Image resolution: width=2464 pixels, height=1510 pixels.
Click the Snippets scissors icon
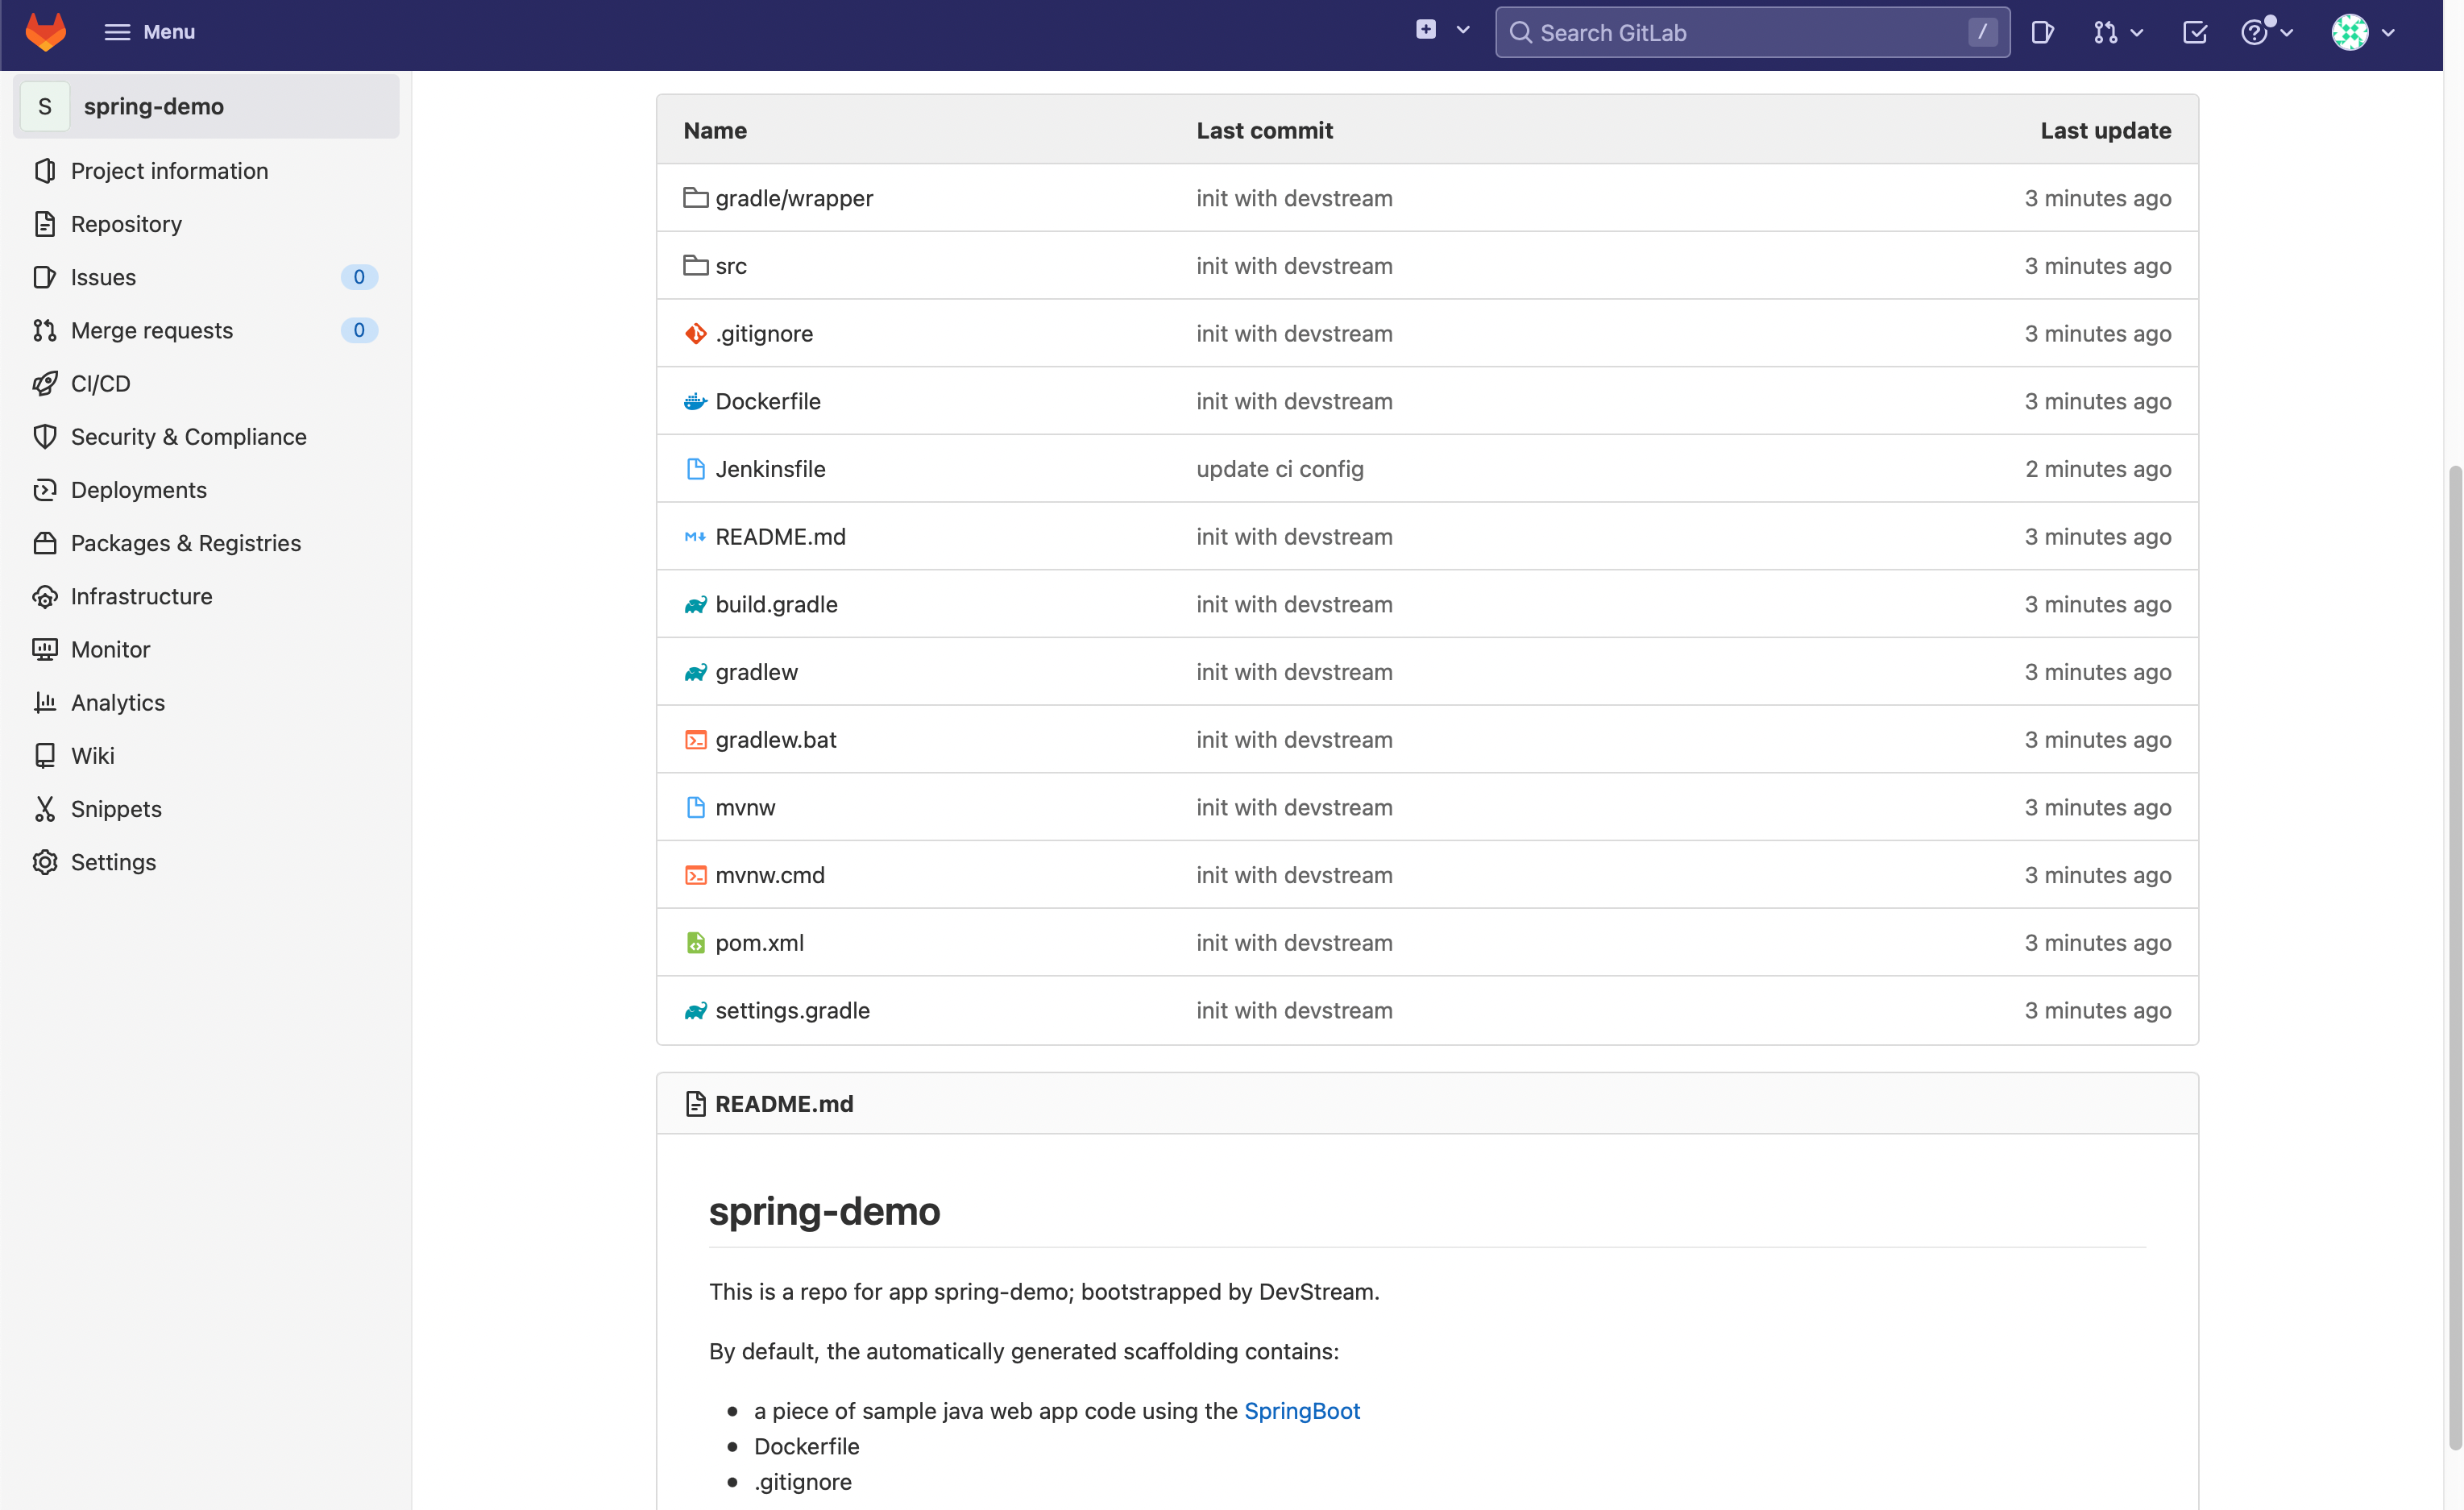tap(45, 809)
